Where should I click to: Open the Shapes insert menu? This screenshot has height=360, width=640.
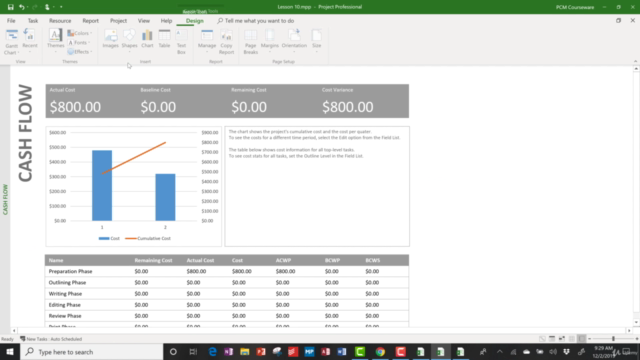(129, 40)
